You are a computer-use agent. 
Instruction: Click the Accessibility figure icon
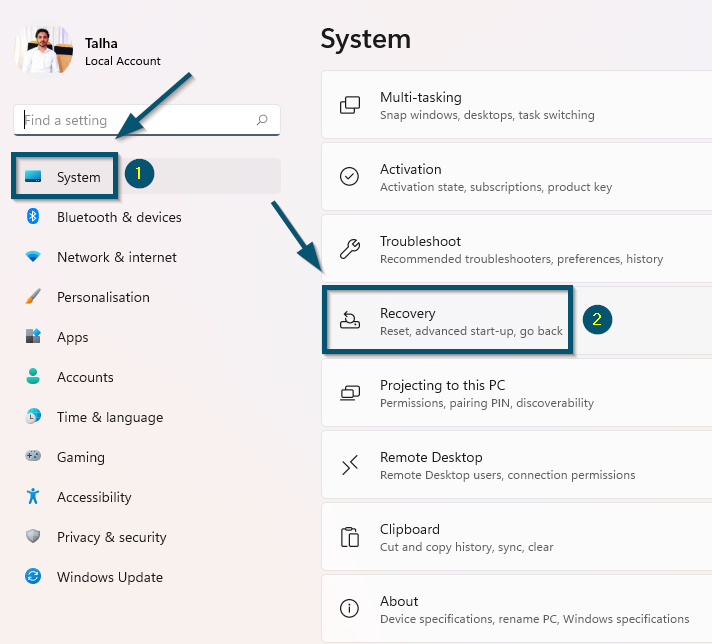33,496
